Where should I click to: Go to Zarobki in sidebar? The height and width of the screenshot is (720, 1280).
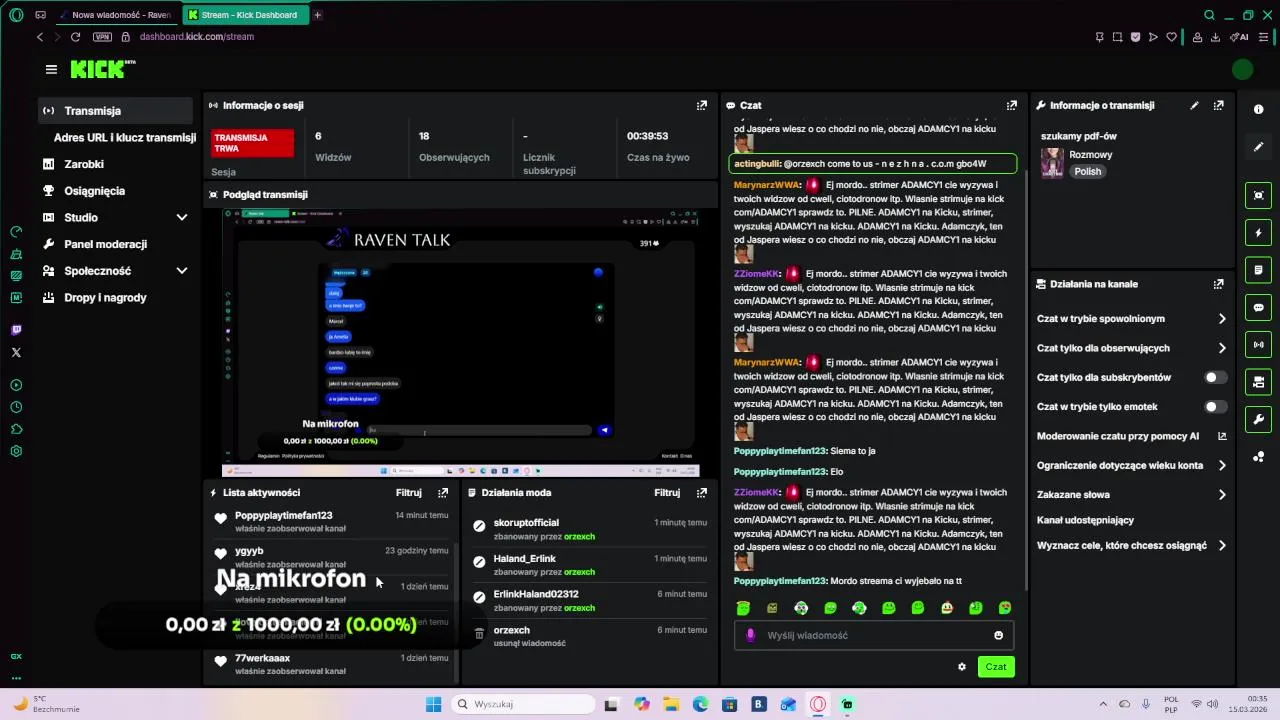tap(84, 164)
